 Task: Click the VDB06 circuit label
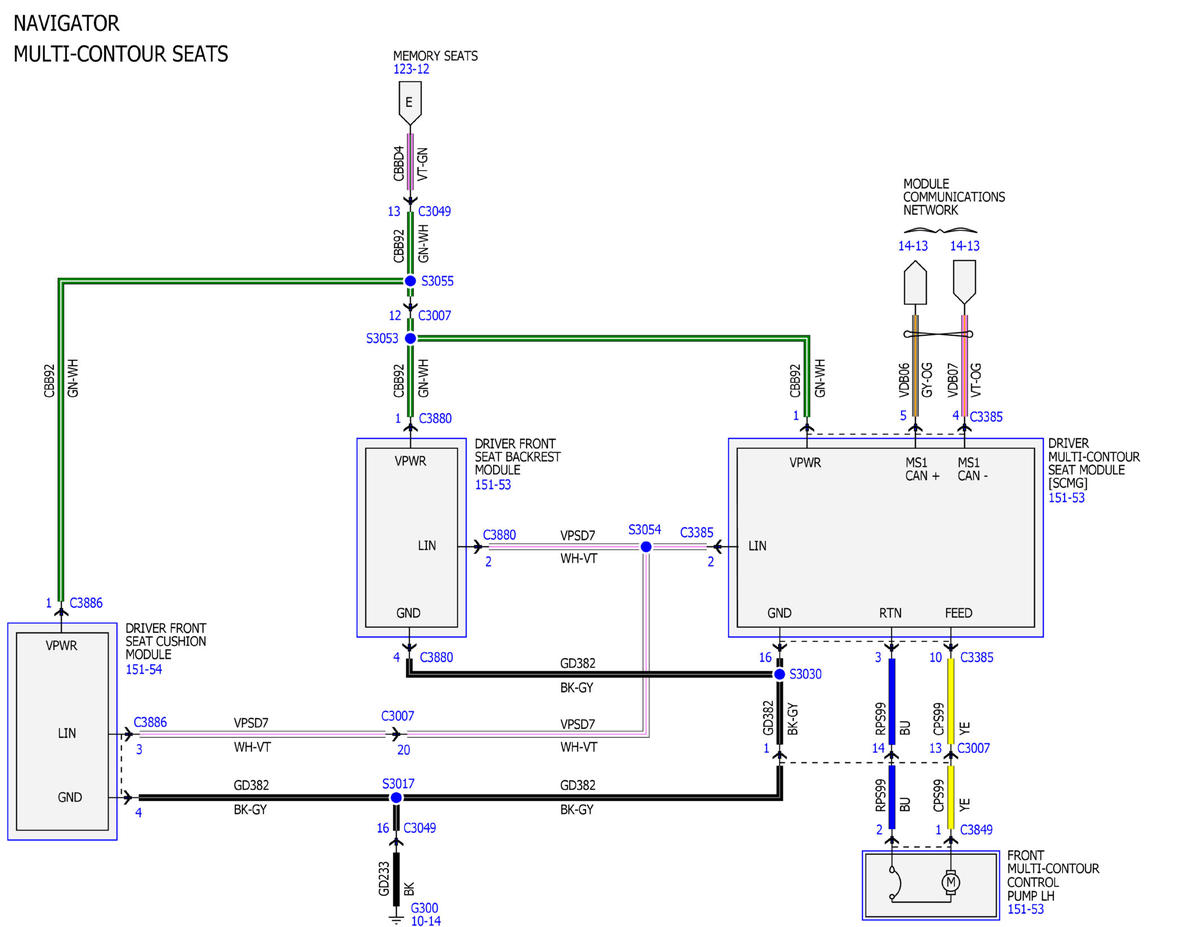(x=905, y=380)
